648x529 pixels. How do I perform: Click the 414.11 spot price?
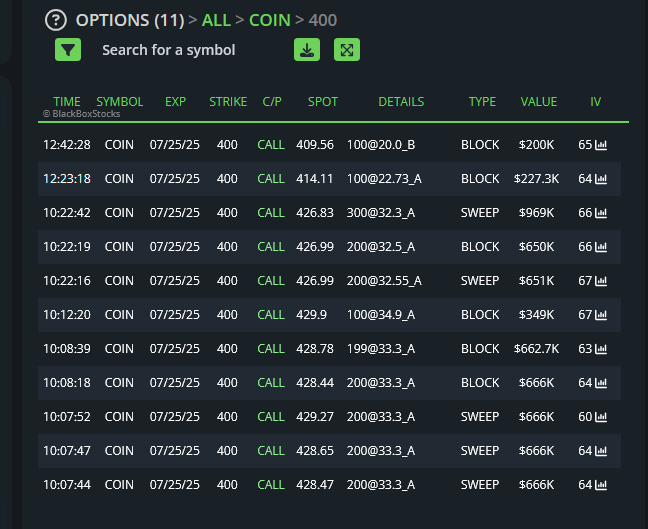click(314, 179)
